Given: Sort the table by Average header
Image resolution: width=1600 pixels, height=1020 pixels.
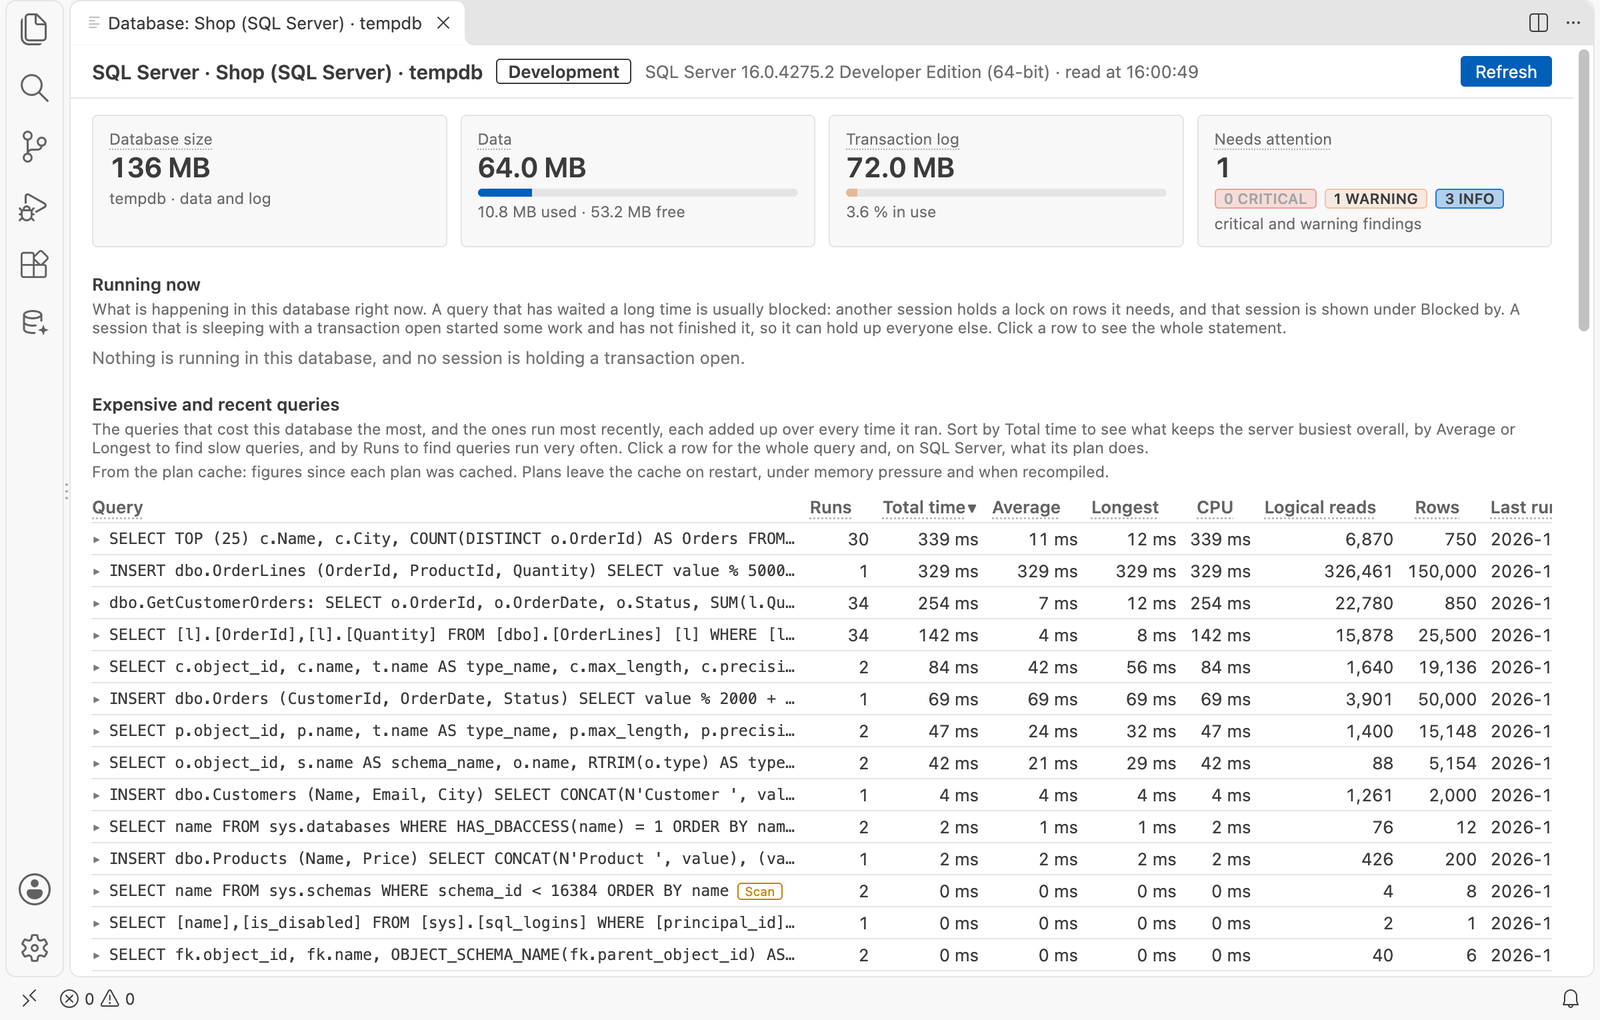Looking at the screenshot, I should pos(1026,508).
